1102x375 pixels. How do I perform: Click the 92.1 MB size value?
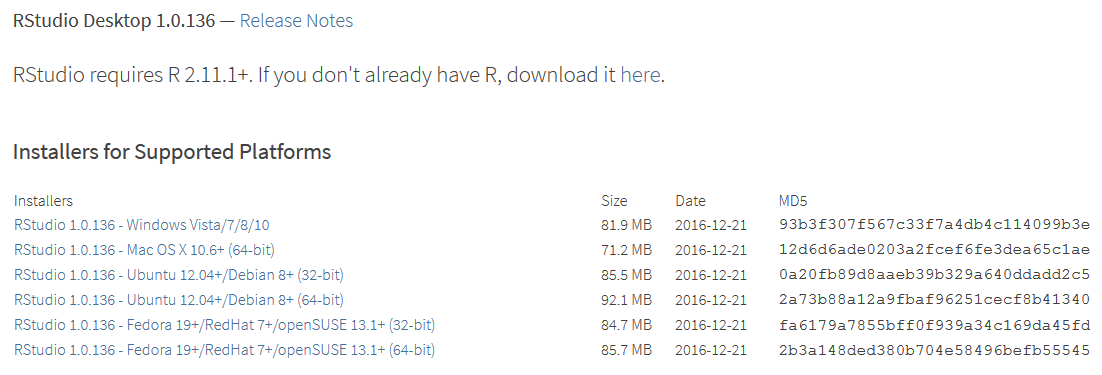(x=627, y=301)
